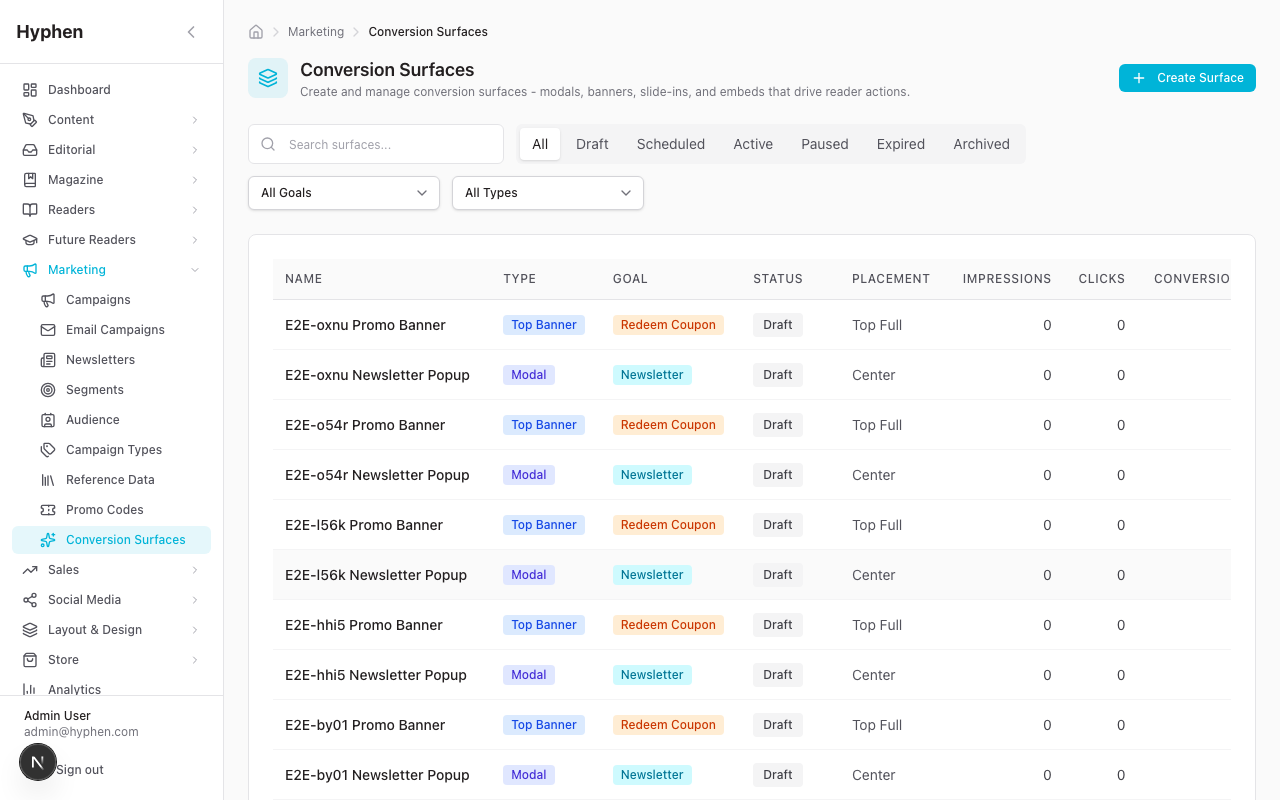Collapse the sidebar using the chevron icon
This screenshot has height=800, width=1280.
[191, 32]
